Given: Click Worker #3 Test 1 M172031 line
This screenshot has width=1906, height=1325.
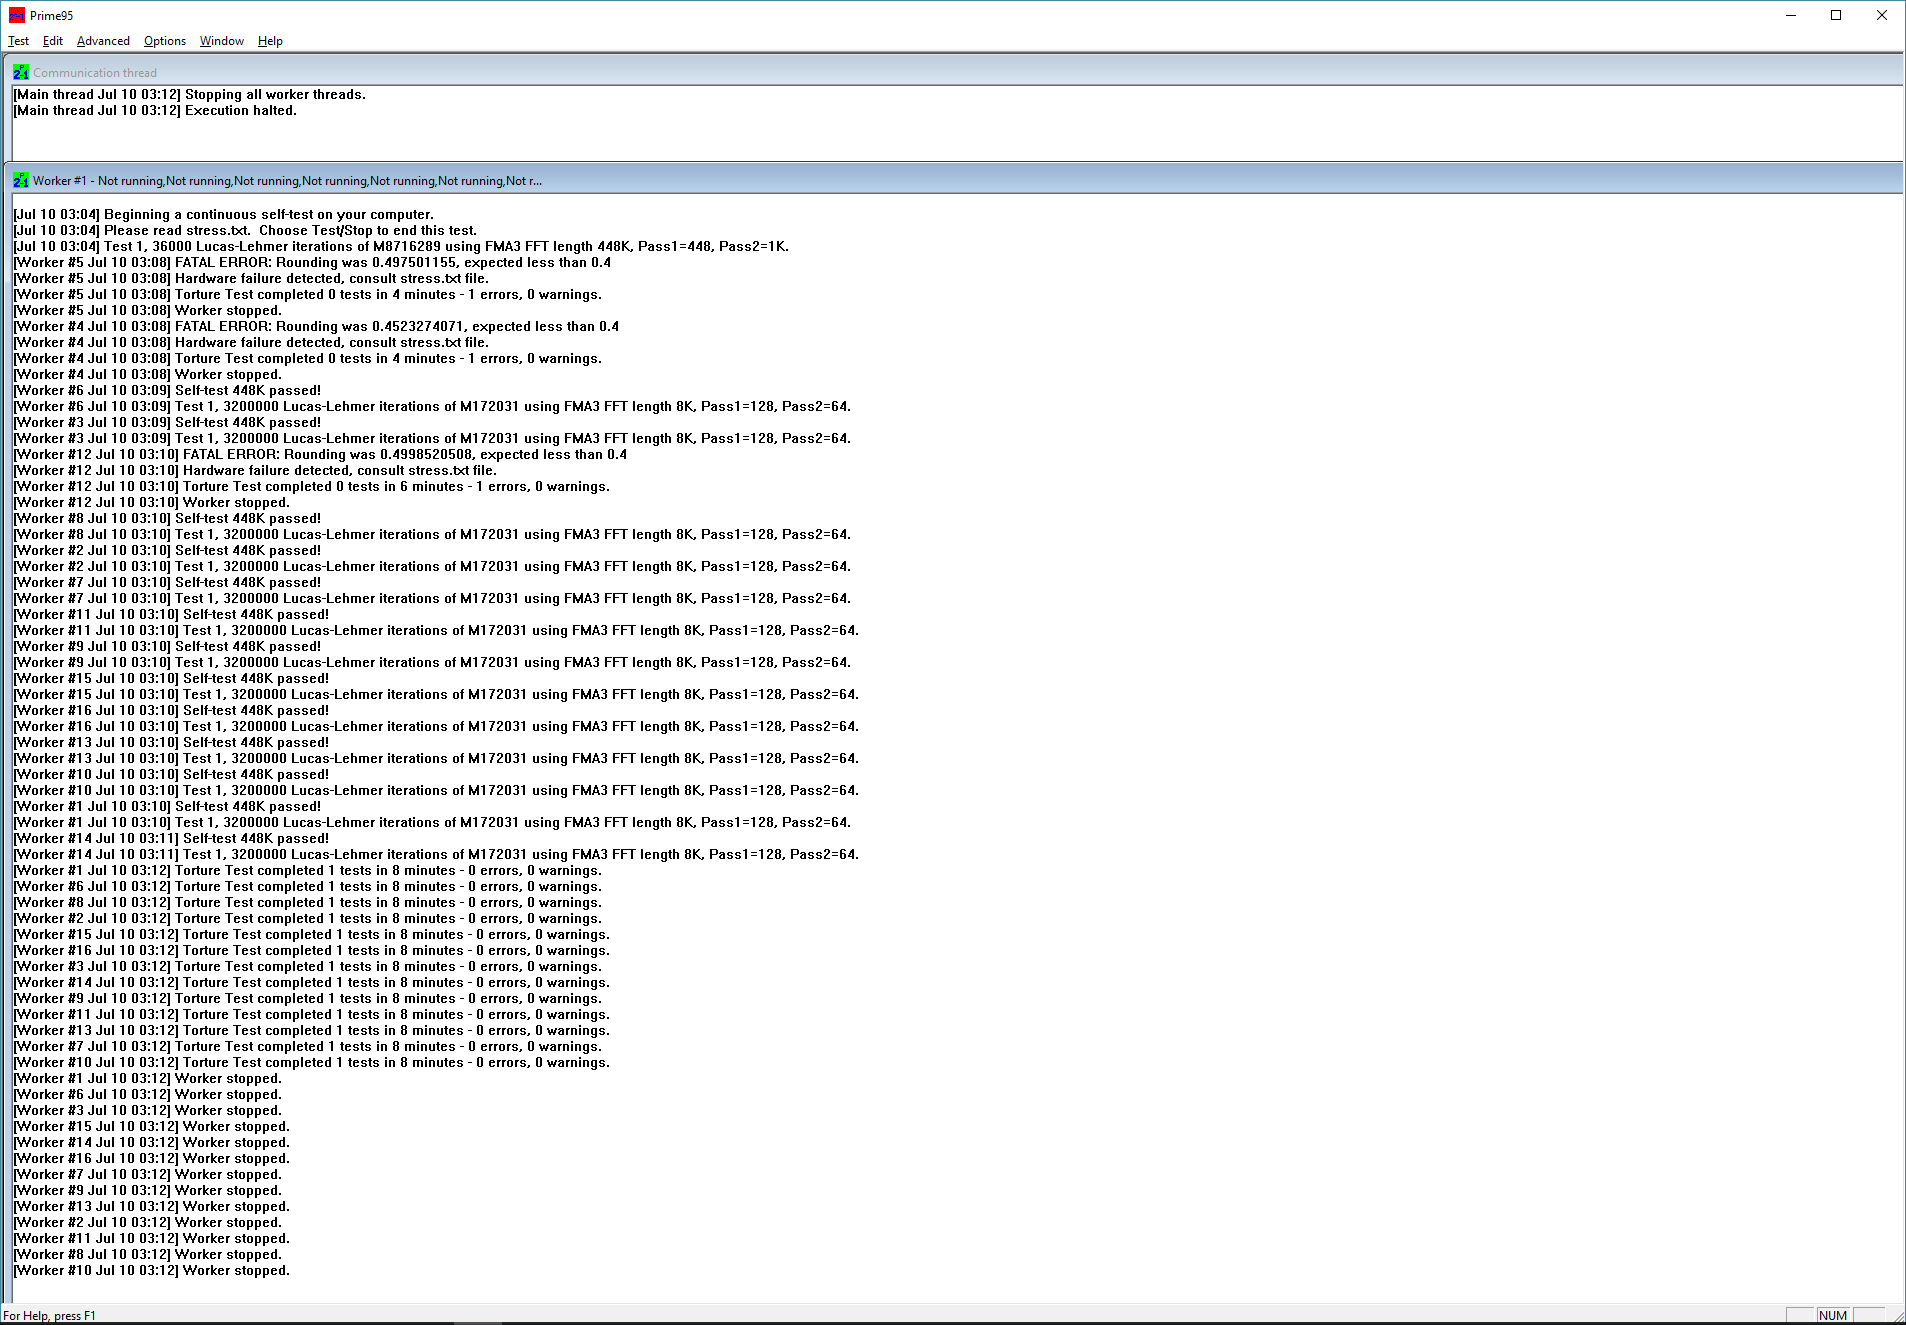Looking at the screenshot, I should click(432, 438).
